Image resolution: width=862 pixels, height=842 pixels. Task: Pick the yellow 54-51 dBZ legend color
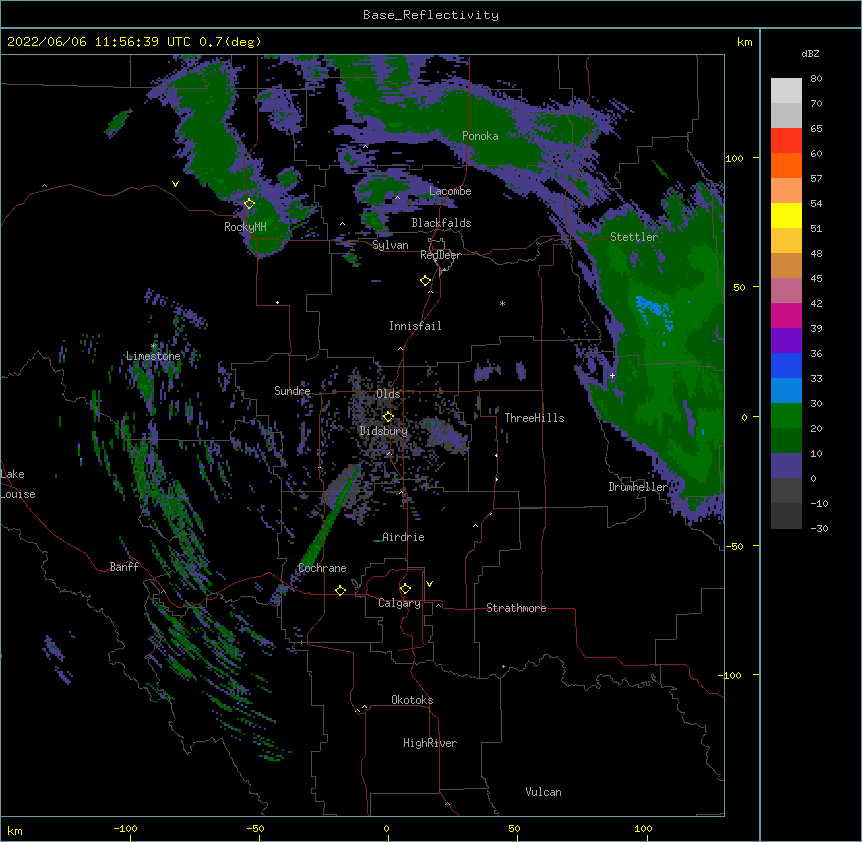786,215
